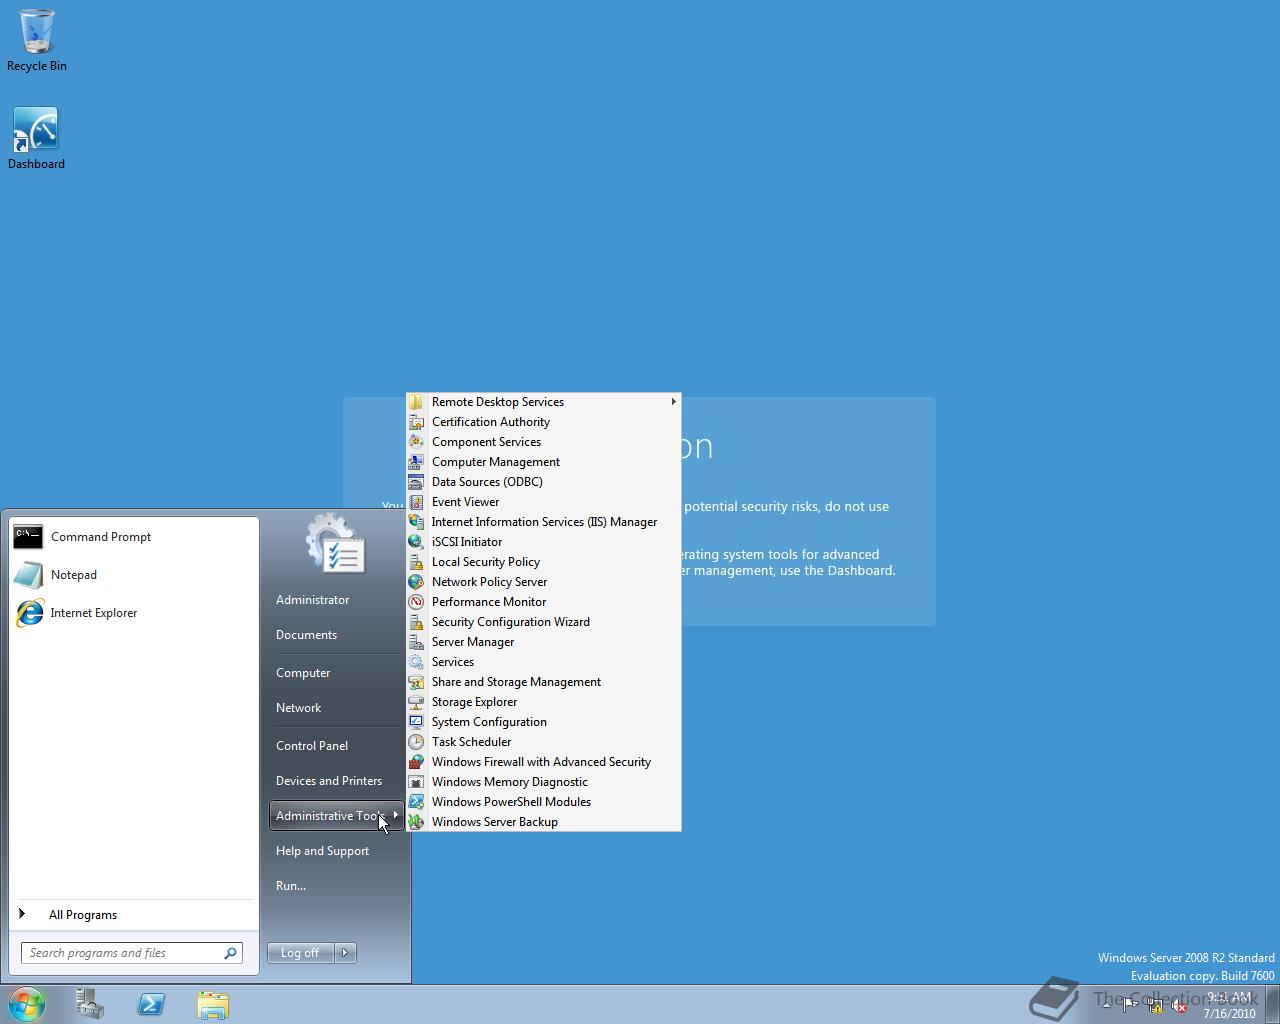
Task: Click the muted volume tray icon
Action: tap(1180, 1006)
